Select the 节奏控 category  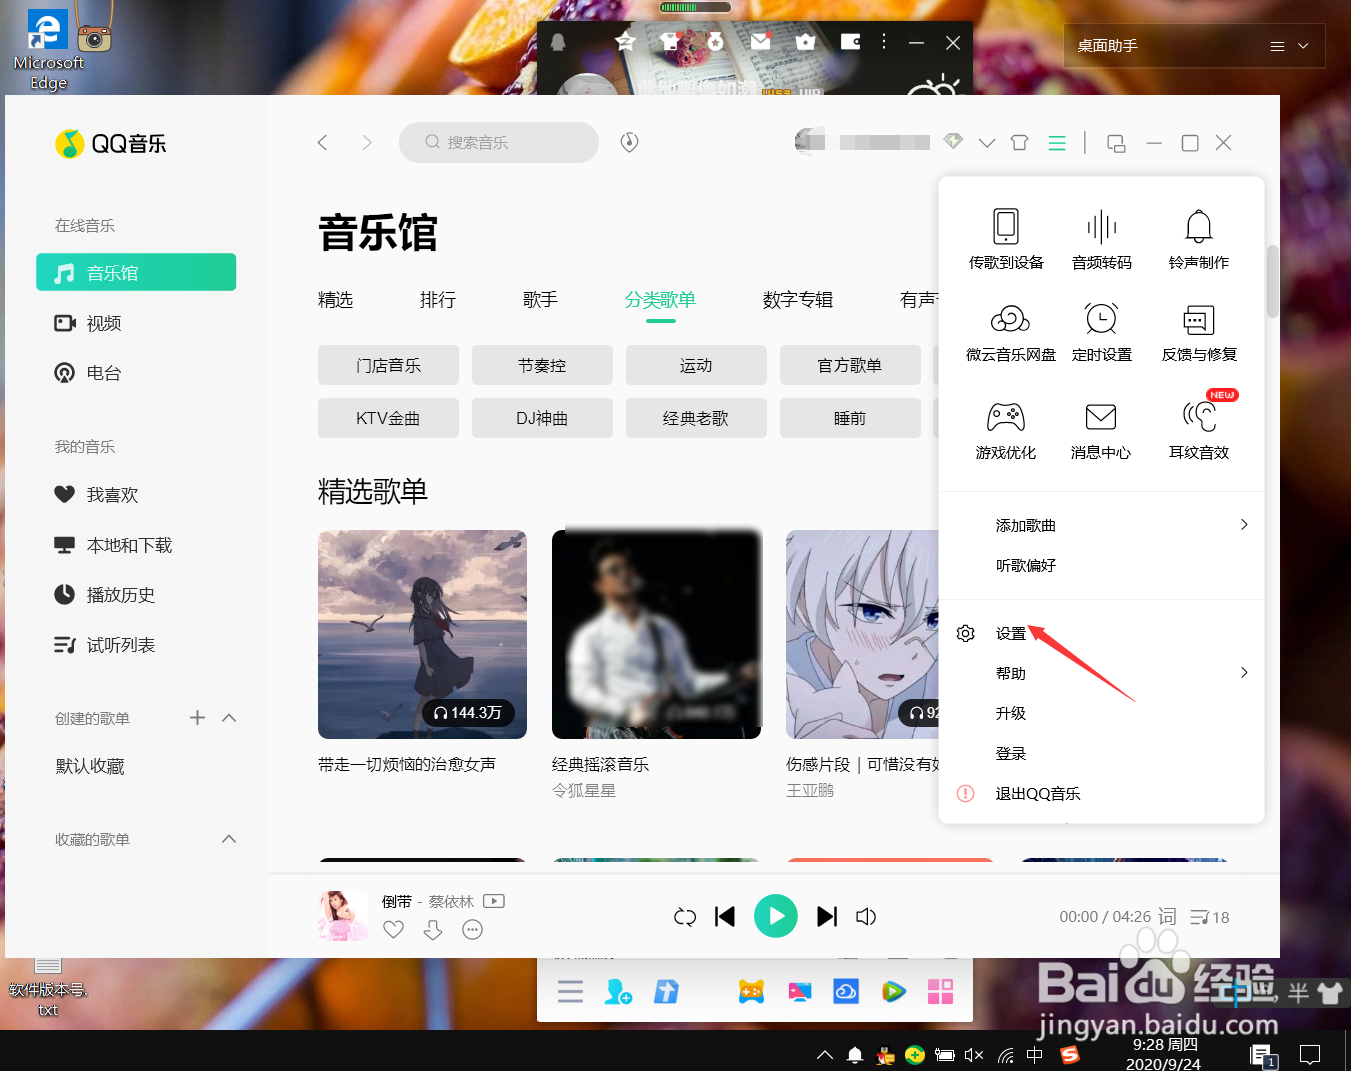click(542, 365)
